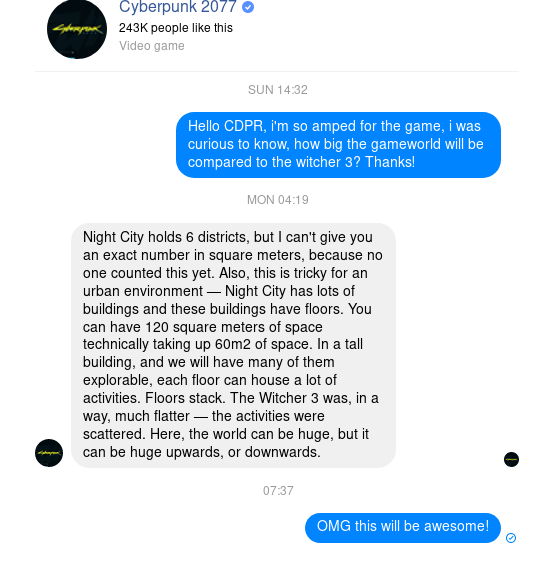The image size is (543, 584).
Task: Click the 'urban environment — Night City has lots' line
Action: click(219, 291)
